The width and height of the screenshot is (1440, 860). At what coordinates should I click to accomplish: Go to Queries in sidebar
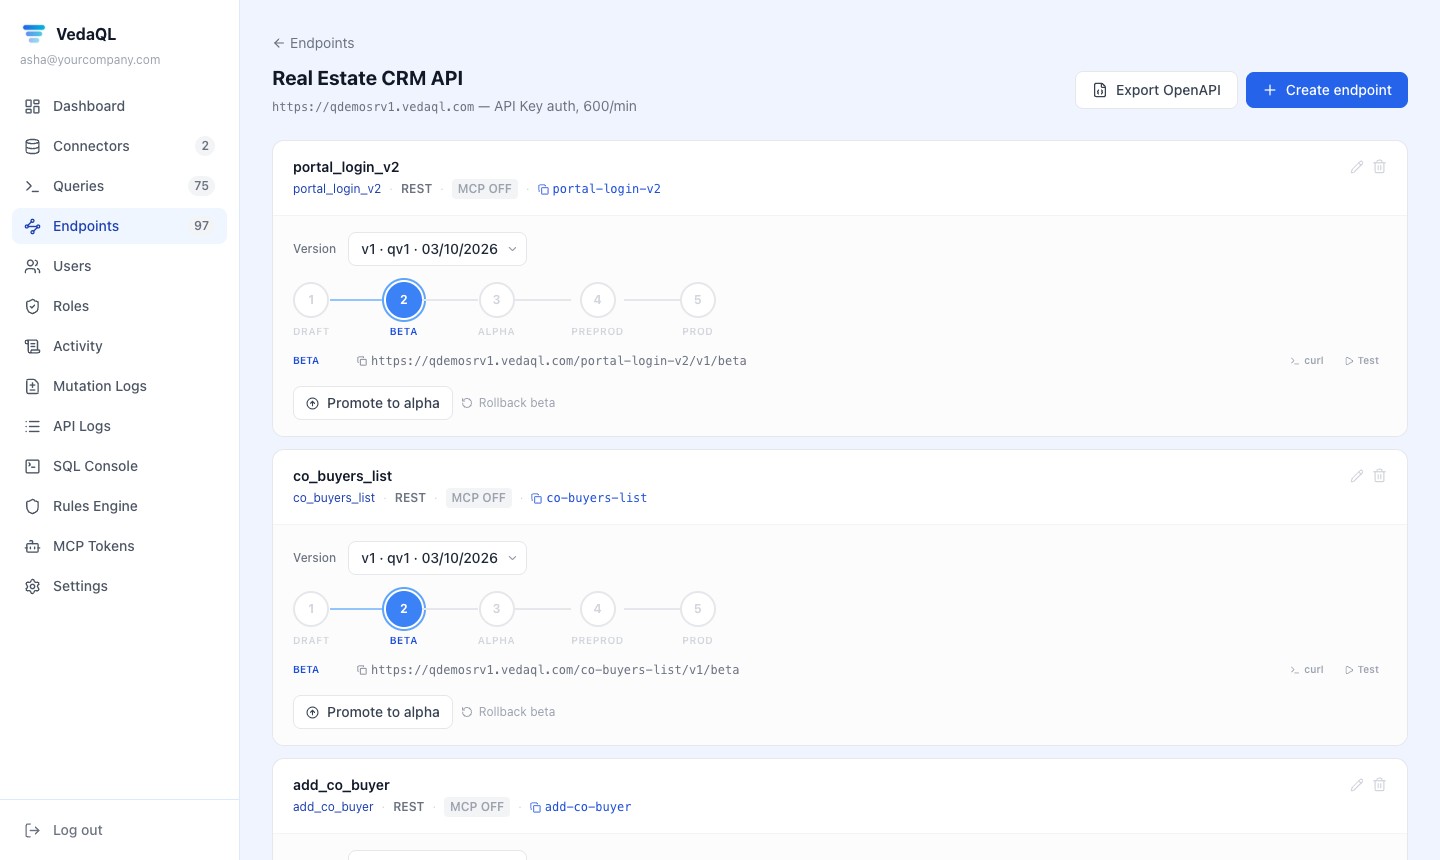pyautogui.click(x=119, y=186)
